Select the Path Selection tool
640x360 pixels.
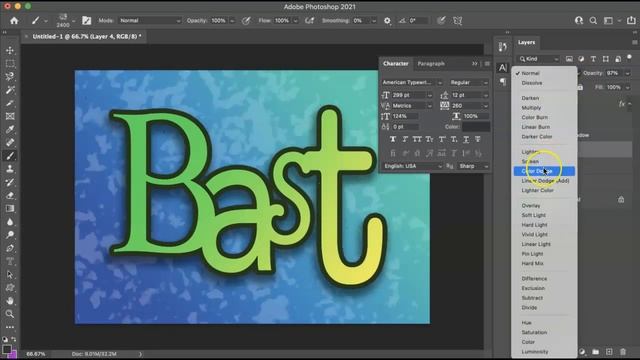click(x=10, y=274)
